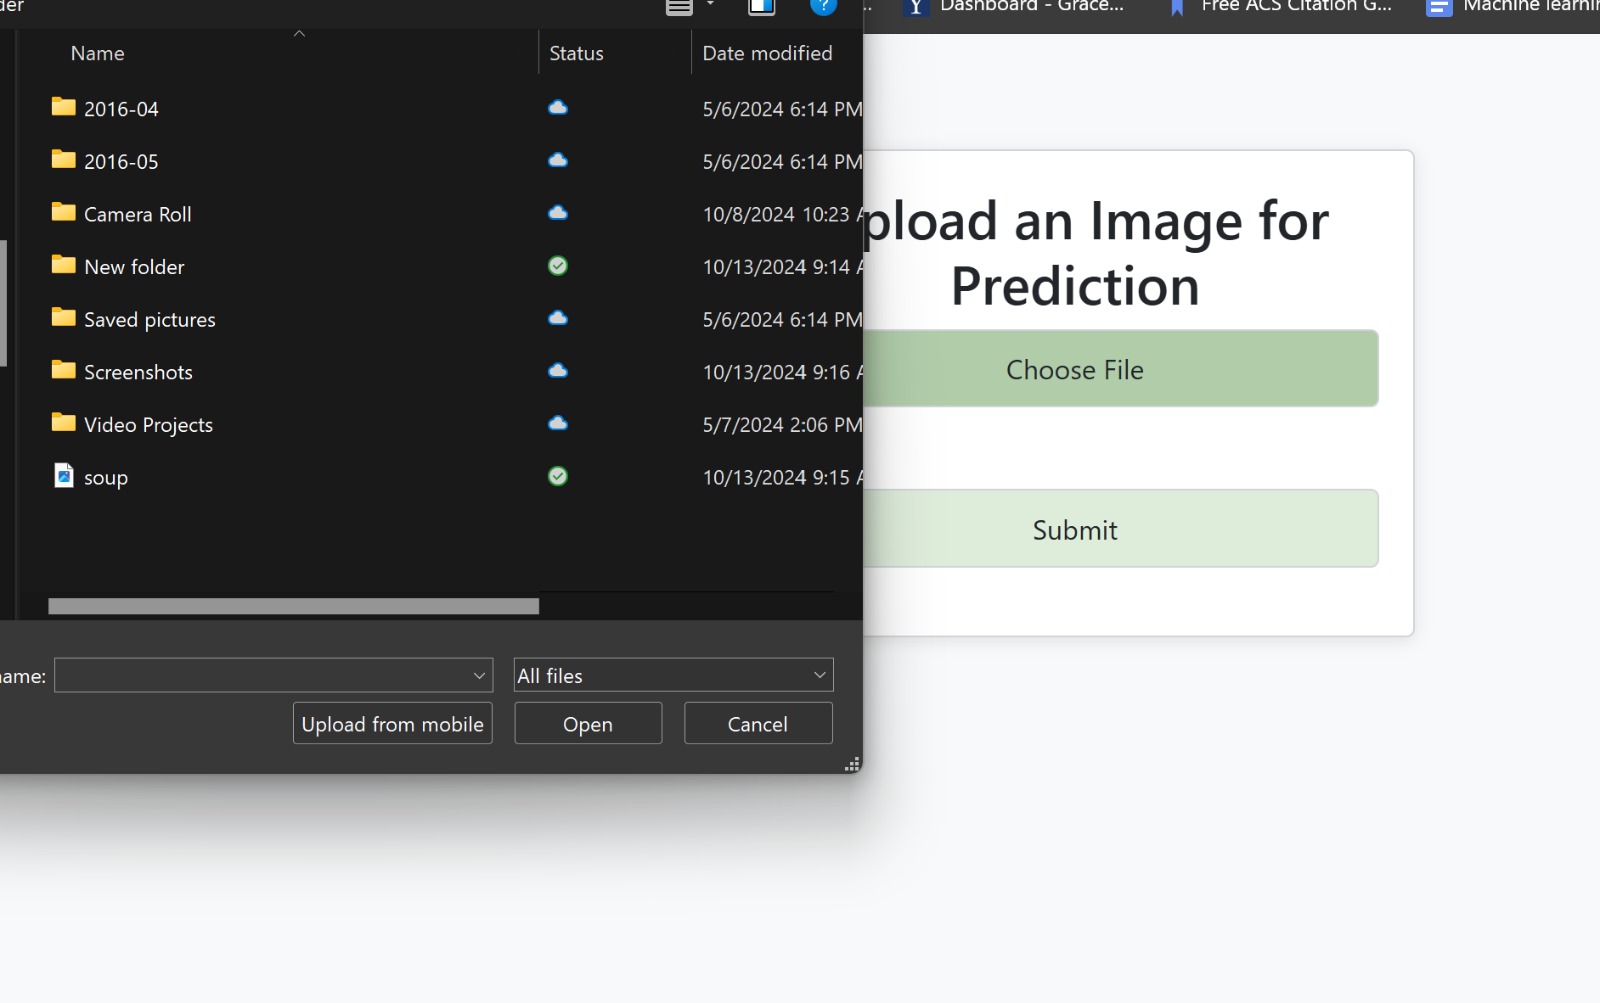The height and width of the screenshot is (1003, 1600).
Task: Select the soup image file icon
Action: [x=64, y=476]
